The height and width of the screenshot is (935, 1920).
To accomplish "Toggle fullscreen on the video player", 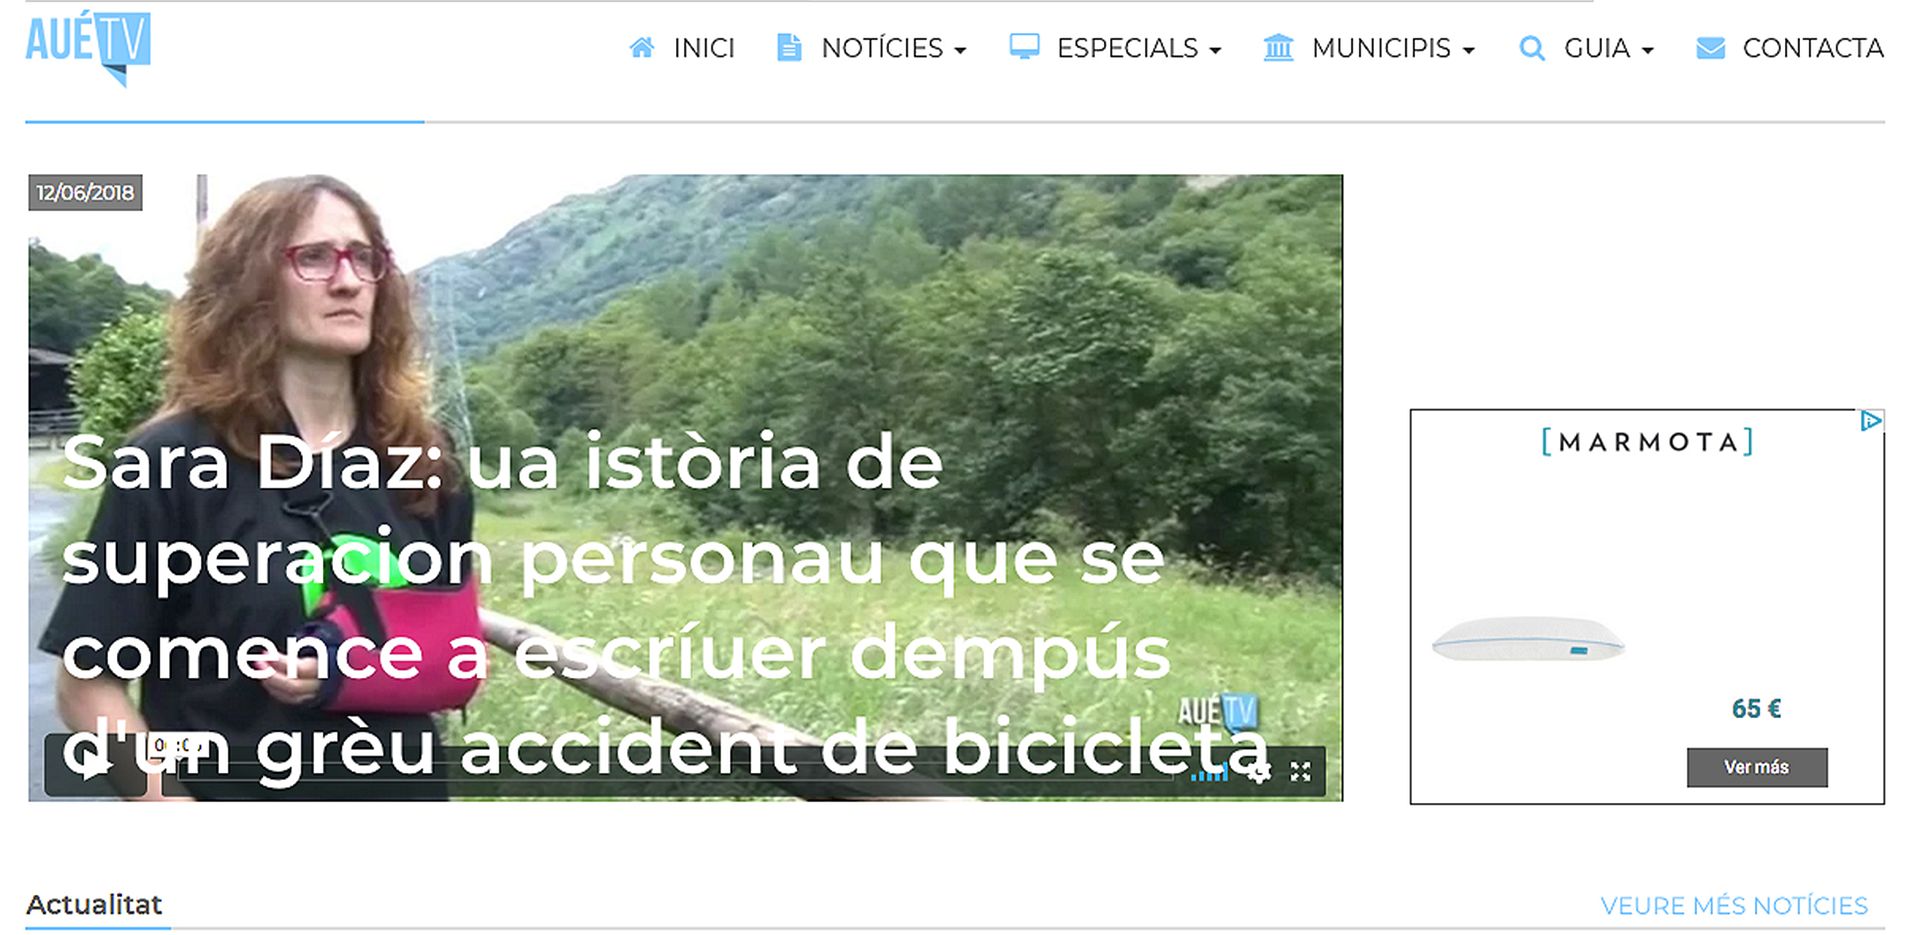I will 1300,771.
